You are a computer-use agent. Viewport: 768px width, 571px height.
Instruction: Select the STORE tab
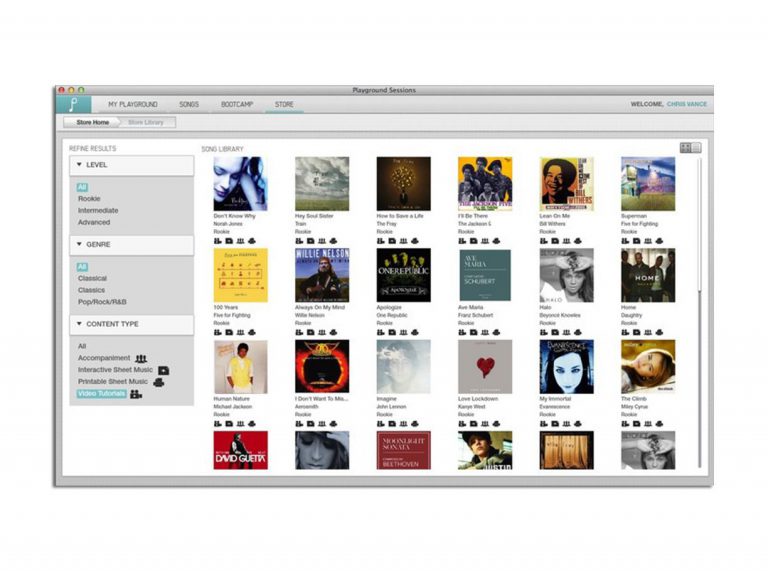tap(284, 104)
